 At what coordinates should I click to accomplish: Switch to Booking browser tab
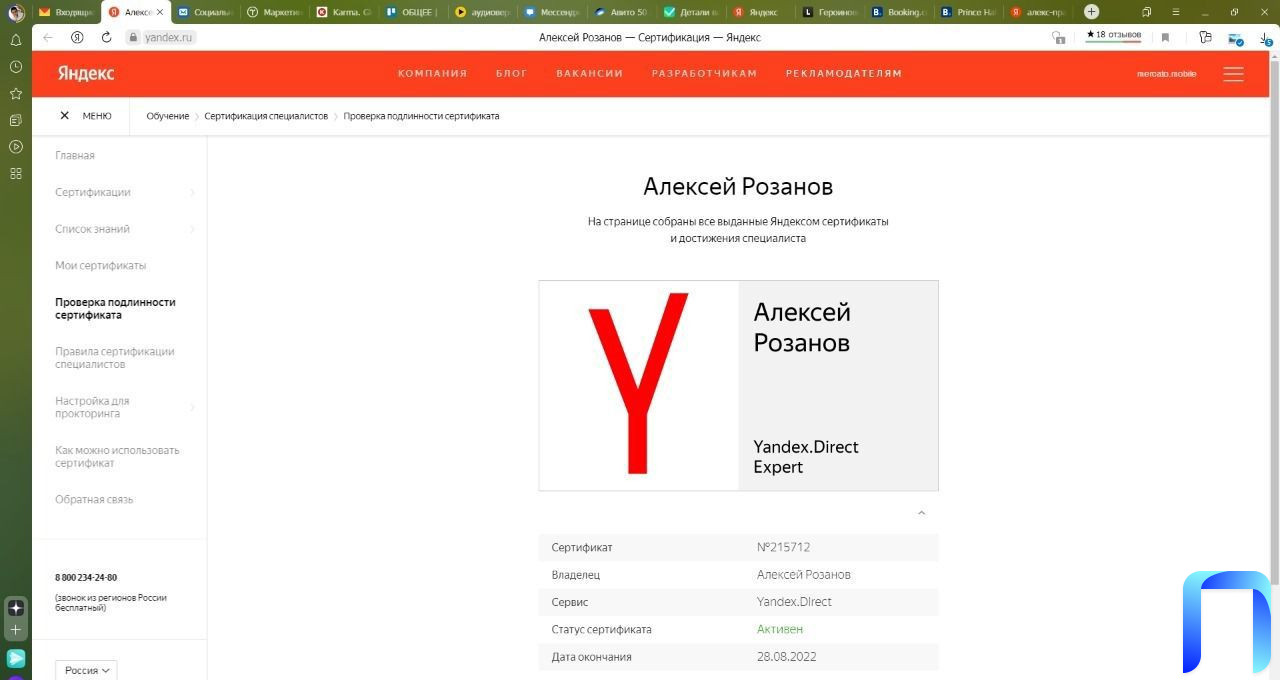[x=898, y=12]
